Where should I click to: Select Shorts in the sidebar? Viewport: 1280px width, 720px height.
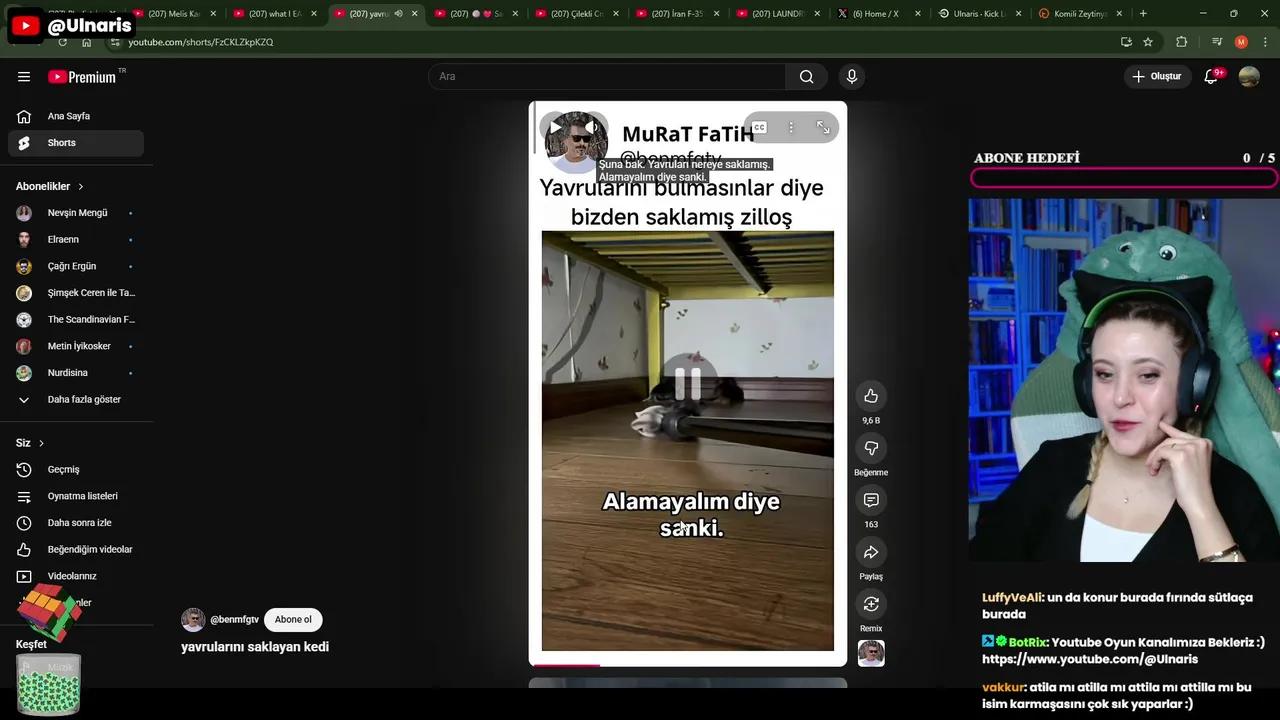76,143
